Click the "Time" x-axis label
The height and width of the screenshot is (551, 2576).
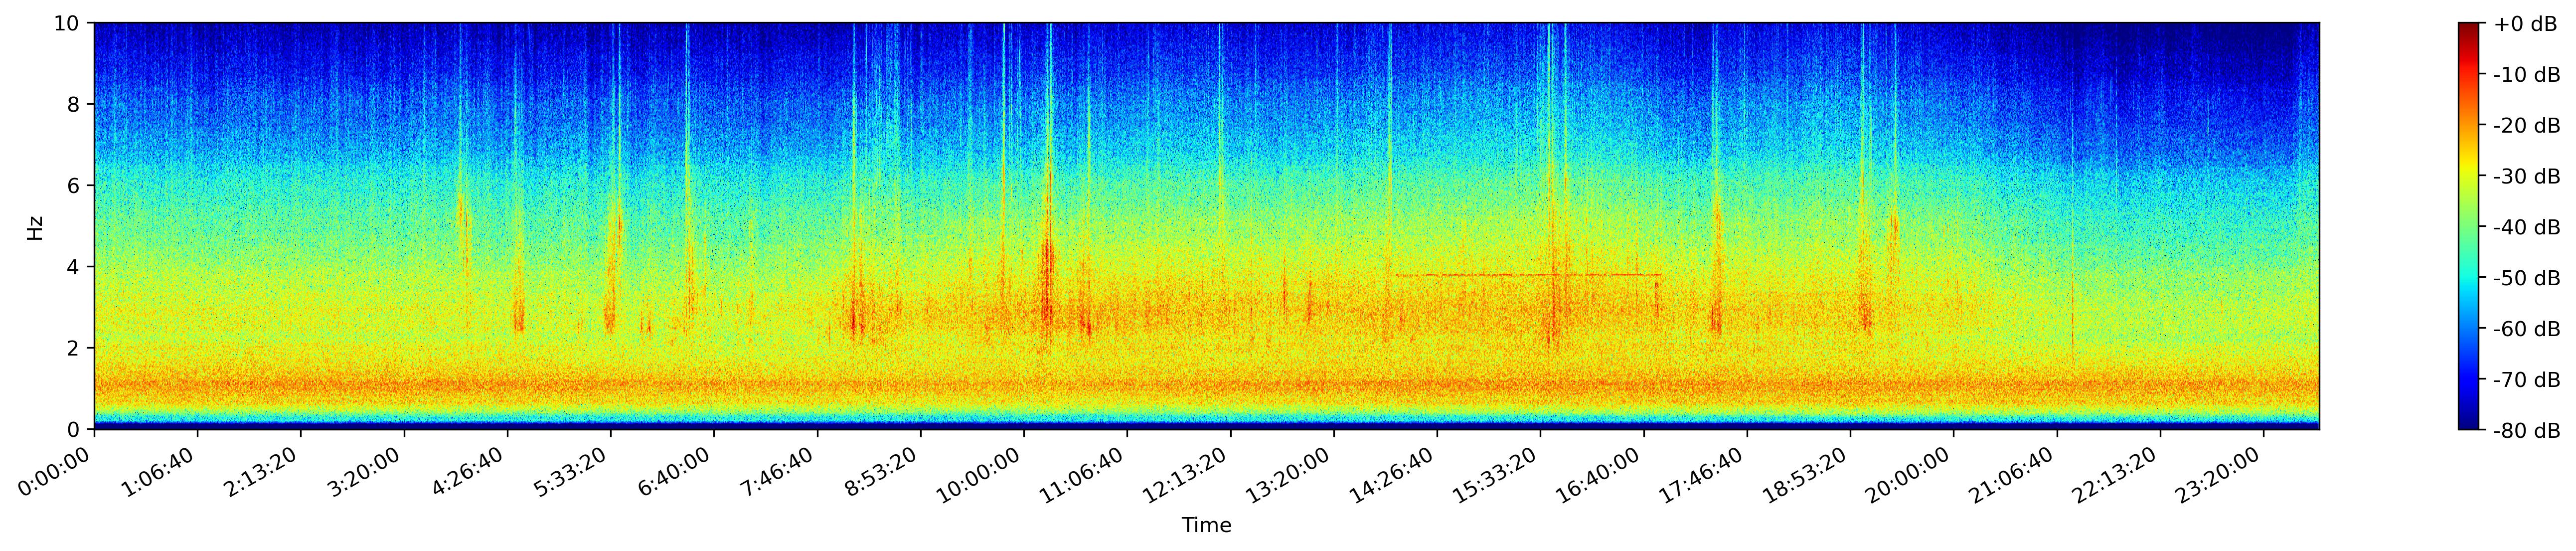(1206, 525)
